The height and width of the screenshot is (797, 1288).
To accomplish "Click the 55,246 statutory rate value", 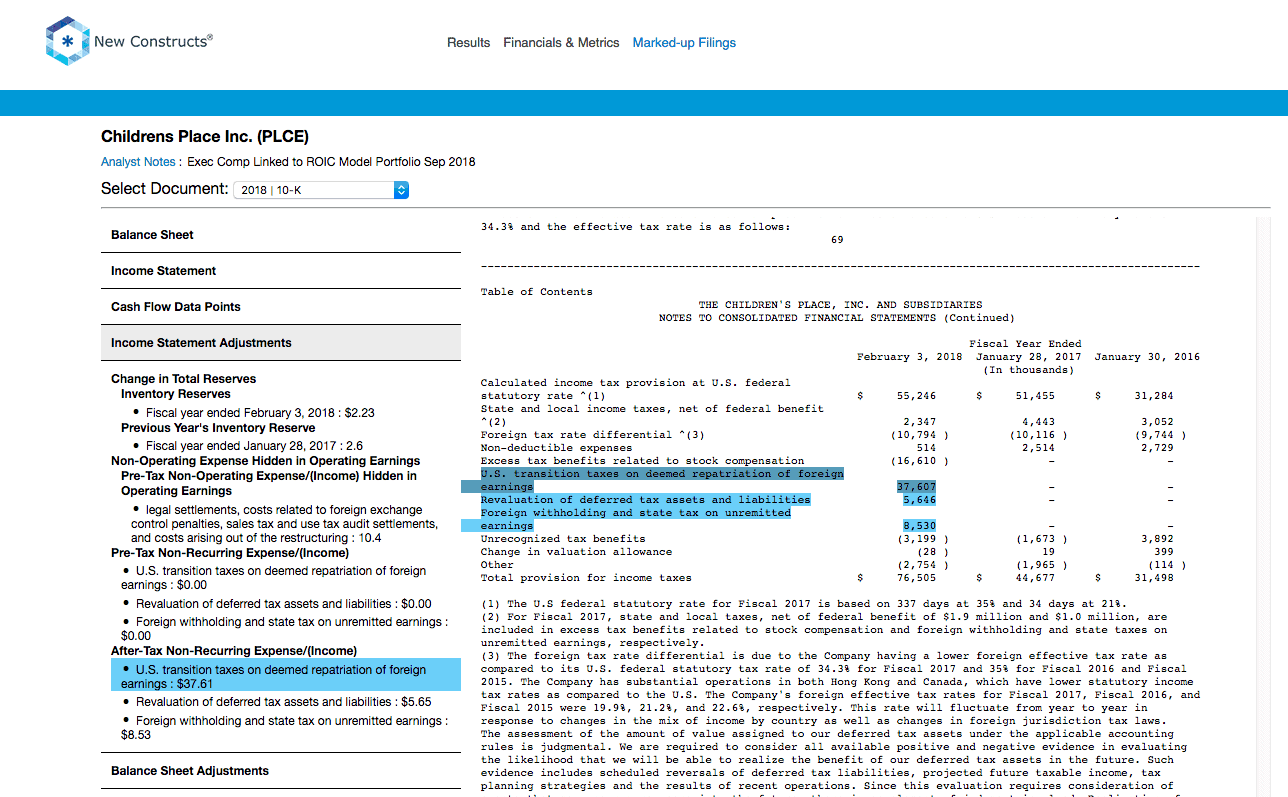I will [916, 396].
